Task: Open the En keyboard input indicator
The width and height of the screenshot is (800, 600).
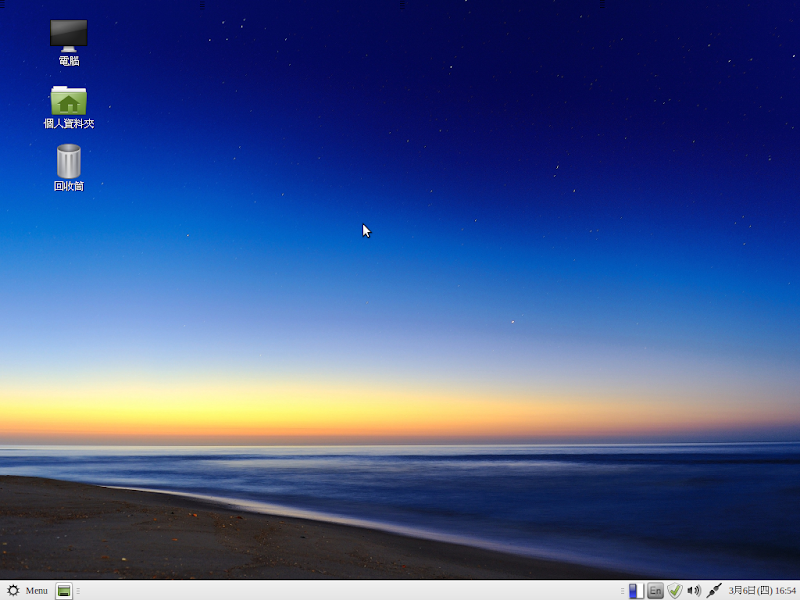Action: click(655, 591)
